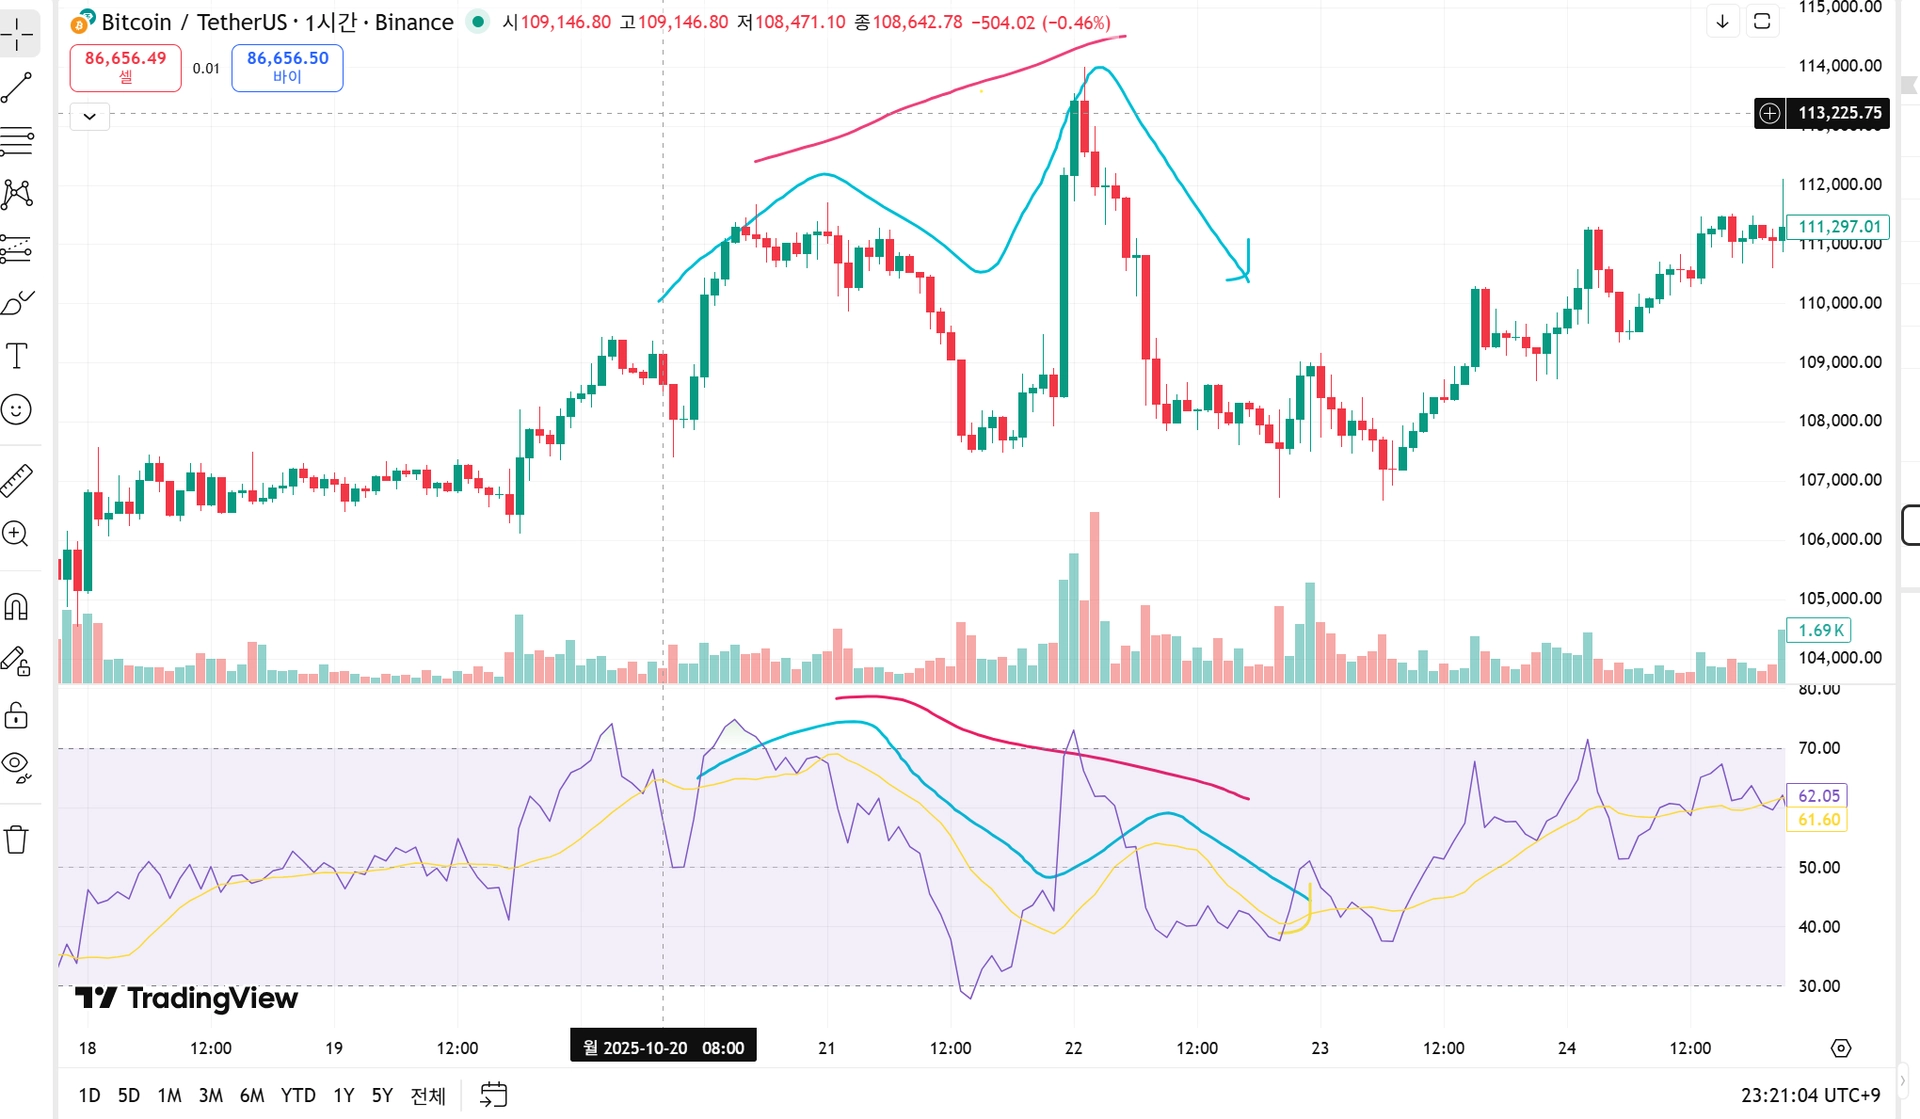Open the emoji icons tool
Screen dimensions: 1920x1119
coord(18,409)
